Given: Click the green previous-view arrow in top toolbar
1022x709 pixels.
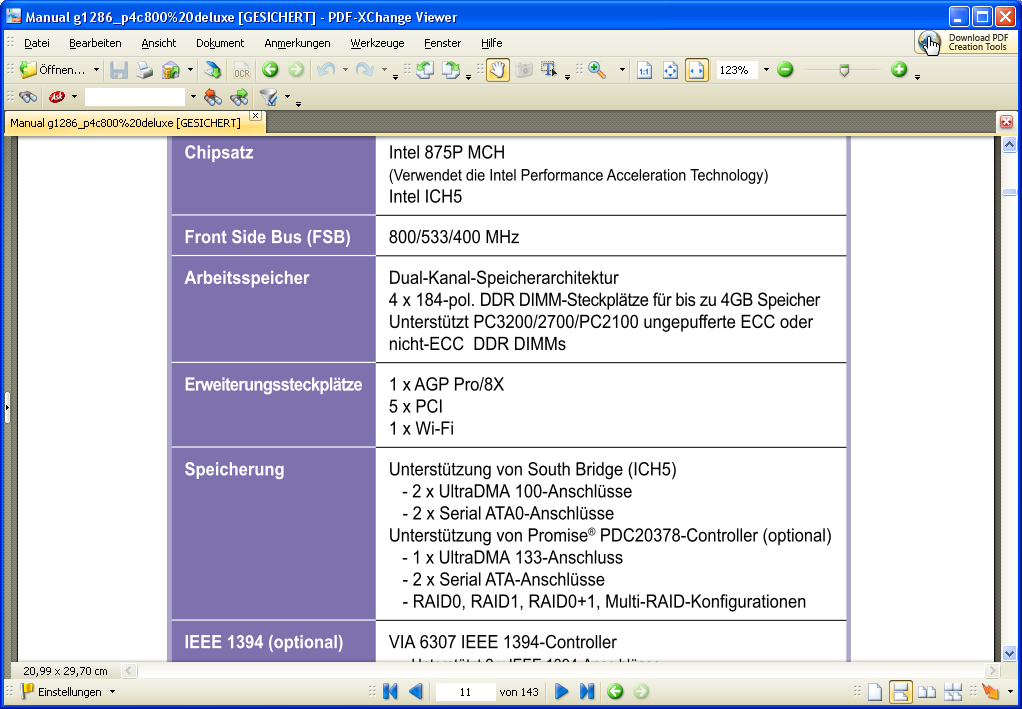Looking at the screenshot, I should pyautogui.click(x=270, y=70).
